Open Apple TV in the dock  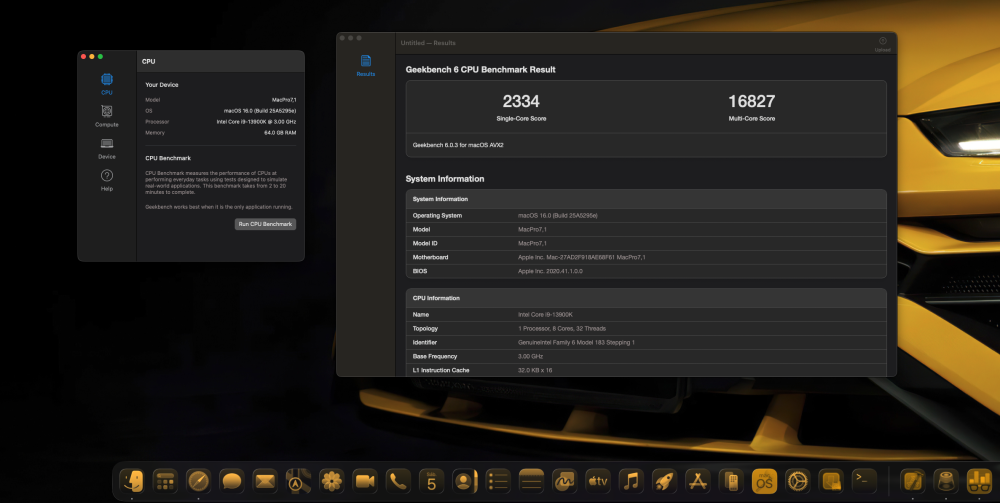[x=598, y=481]
